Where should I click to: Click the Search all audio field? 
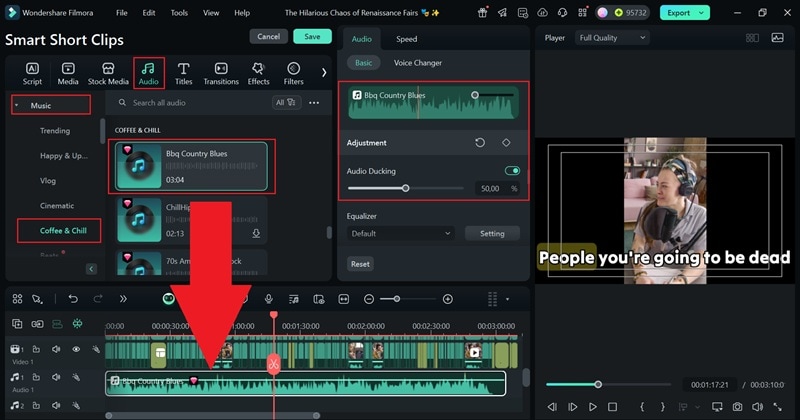click(193, 103)
